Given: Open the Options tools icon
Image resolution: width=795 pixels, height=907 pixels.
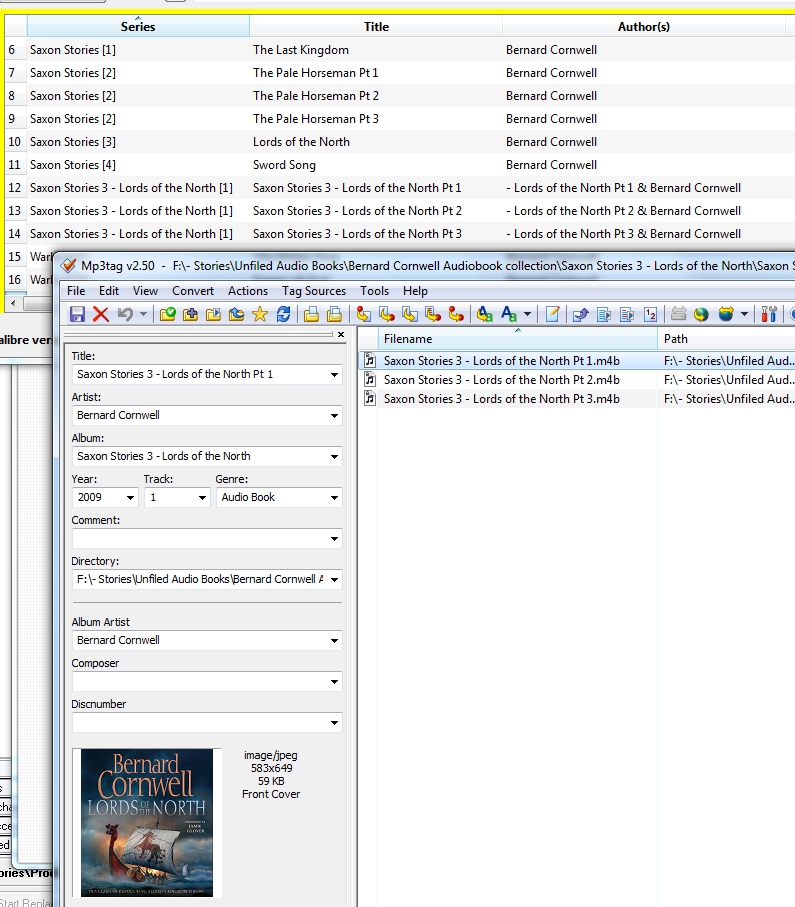Looking at the screenshot, I should [x=769, y=314].
